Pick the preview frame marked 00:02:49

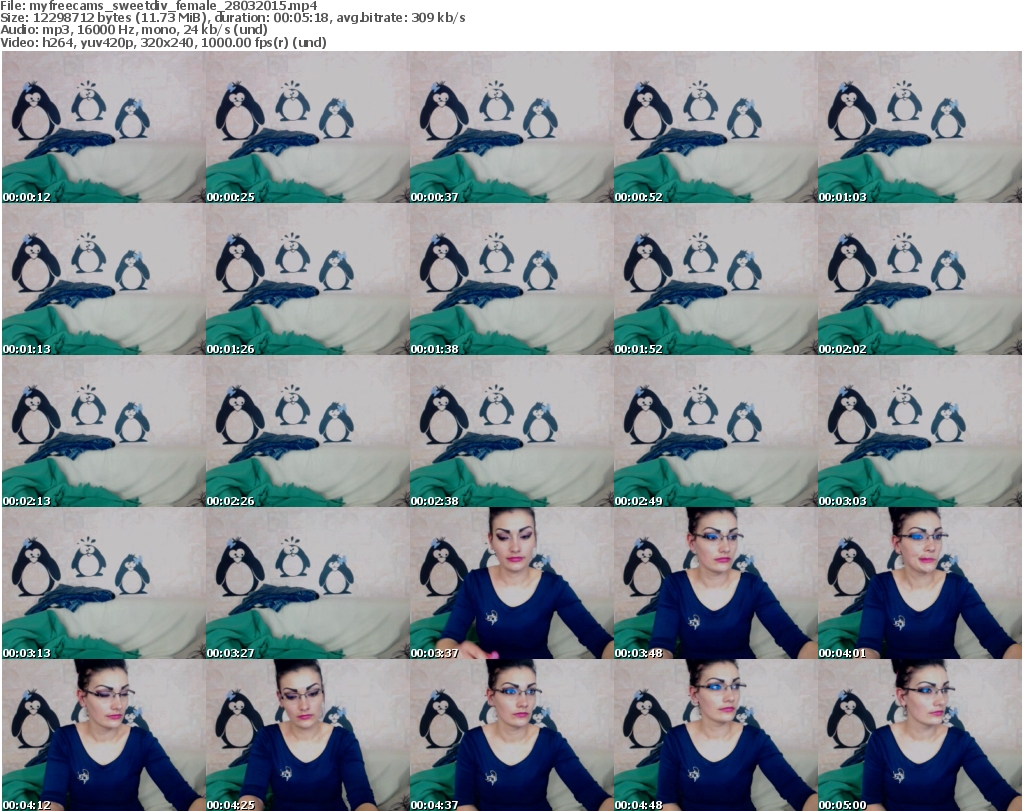tap(715, 431)
